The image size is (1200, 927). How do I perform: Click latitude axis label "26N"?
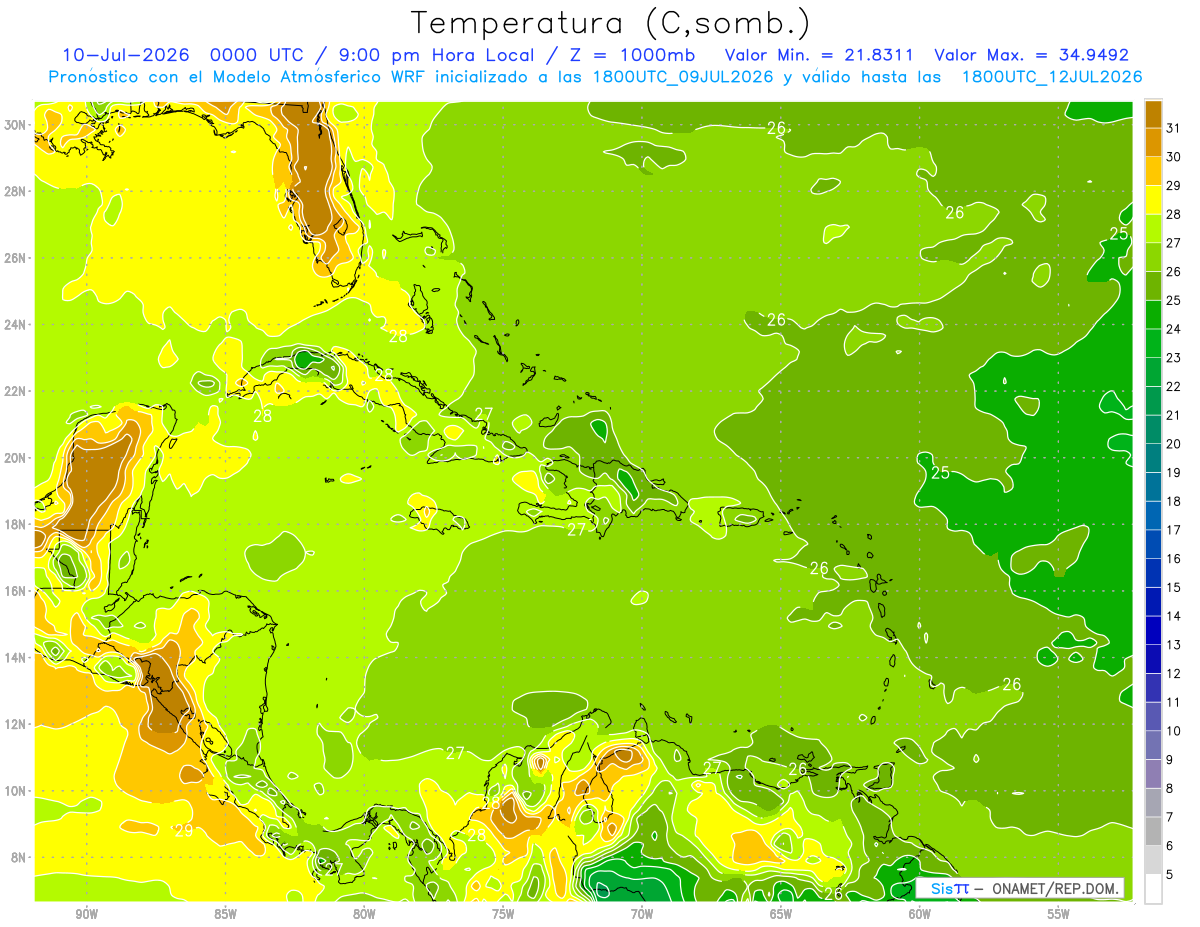[15, 258]
